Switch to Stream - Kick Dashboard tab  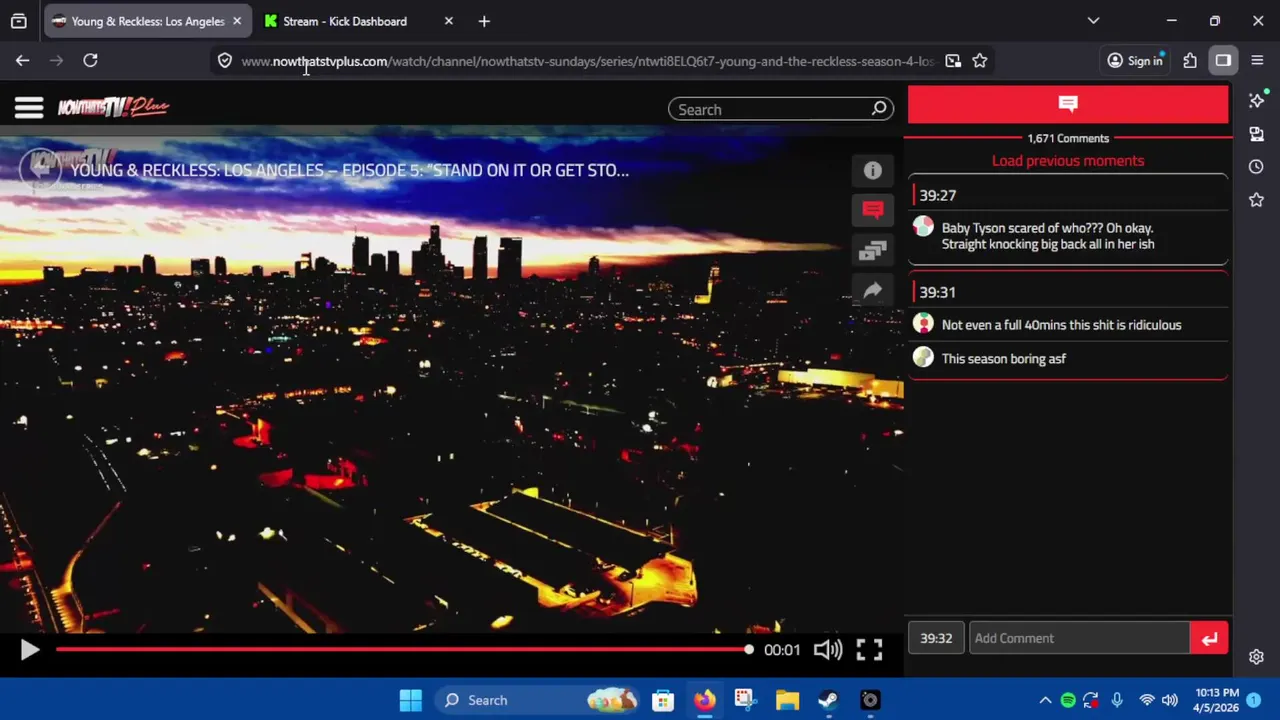[x=345, y=21]
